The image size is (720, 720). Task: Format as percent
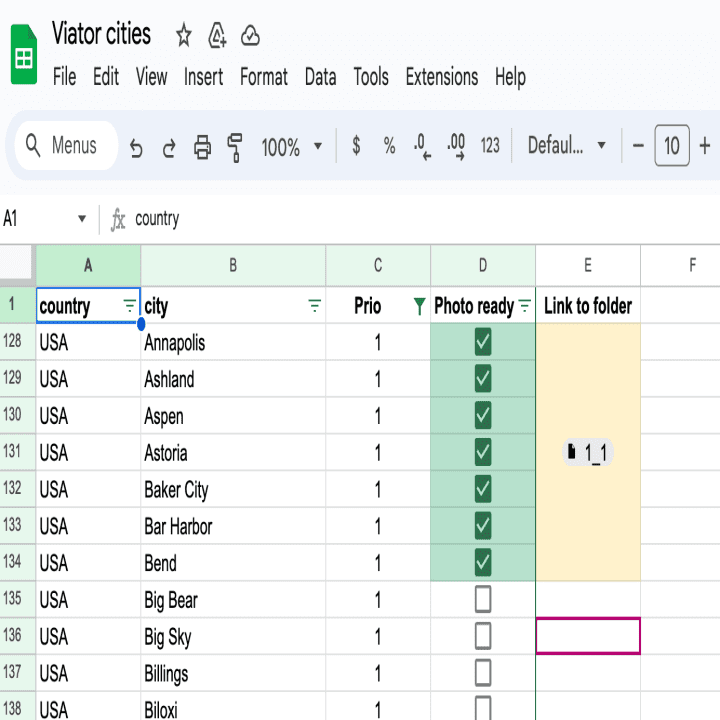pyautogui.click(x=389, y=146)
